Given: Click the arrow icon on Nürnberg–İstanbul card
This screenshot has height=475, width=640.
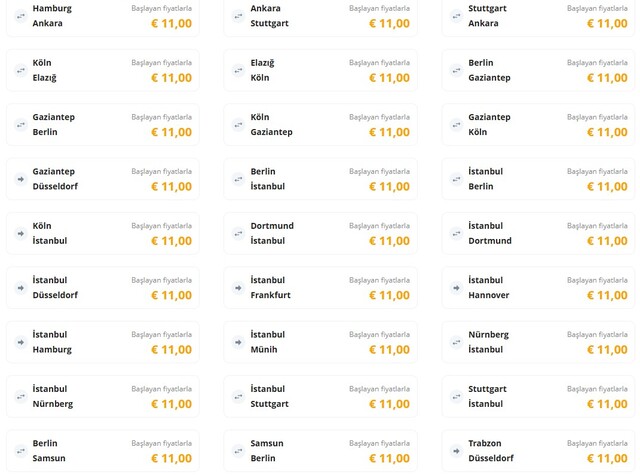Looking at the screenshot, I should [456, 342].
